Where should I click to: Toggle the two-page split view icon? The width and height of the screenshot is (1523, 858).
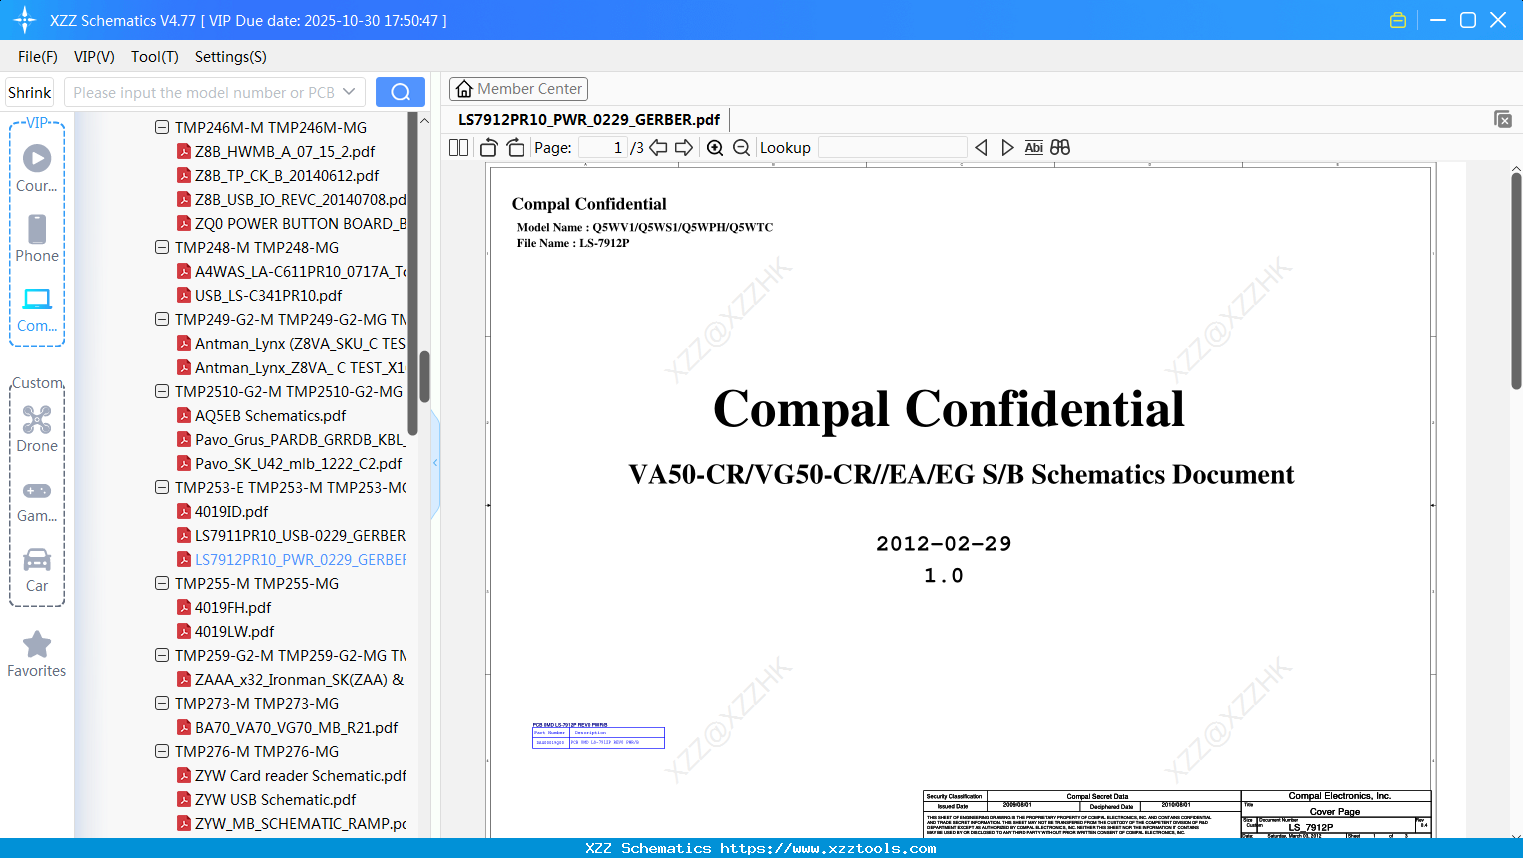[x=458, y=148]
